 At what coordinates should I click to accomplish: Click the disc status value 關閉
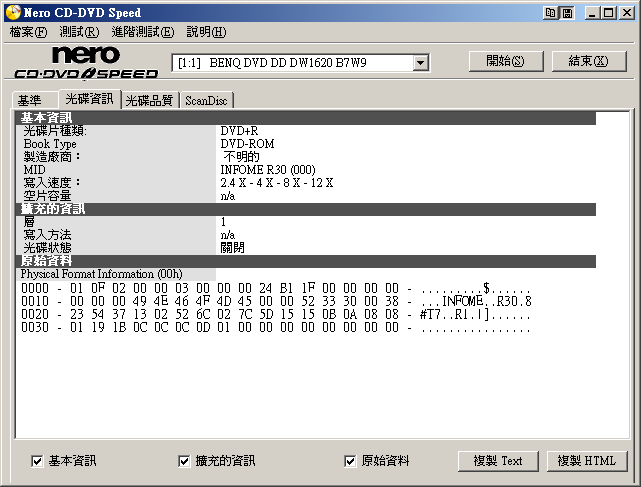point(232,248)
